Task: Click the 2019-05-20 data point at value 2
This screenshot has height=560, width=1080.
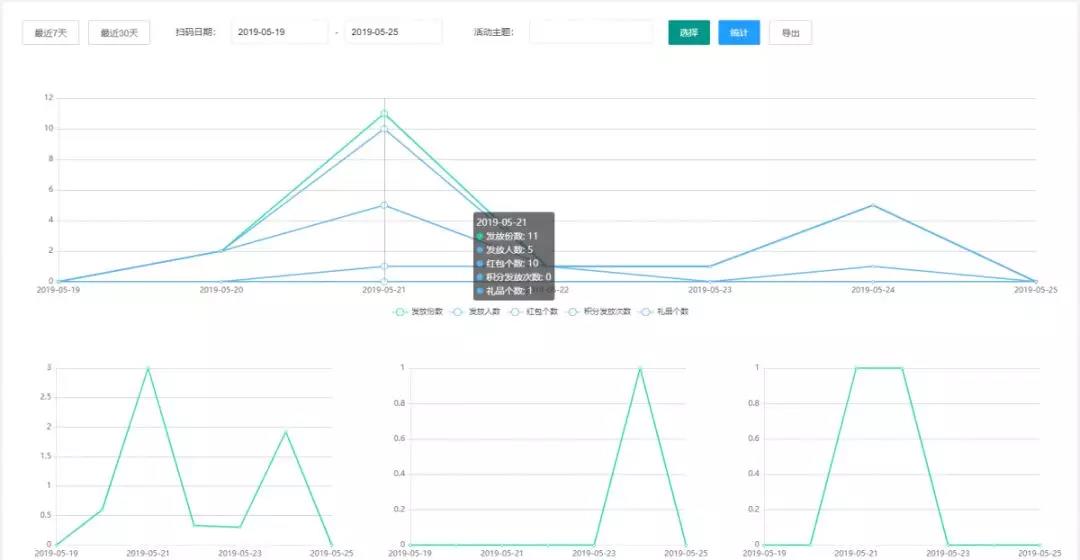Action: pos(221,251)
